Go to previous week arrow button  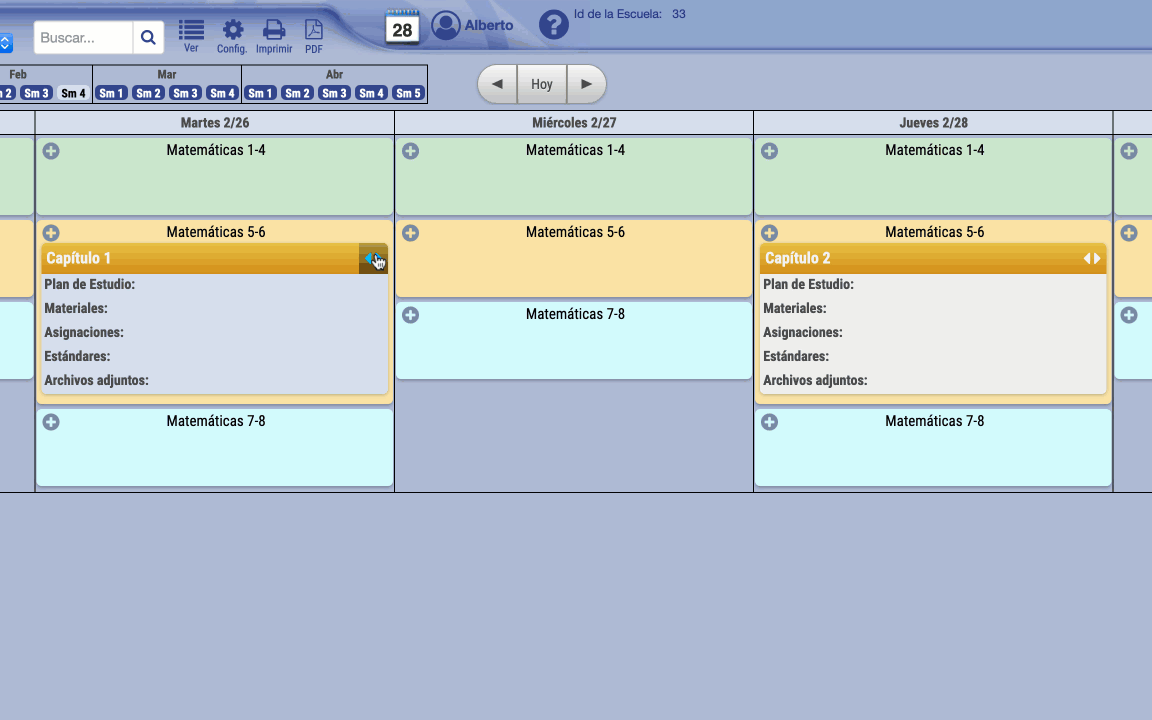[497, 84]
